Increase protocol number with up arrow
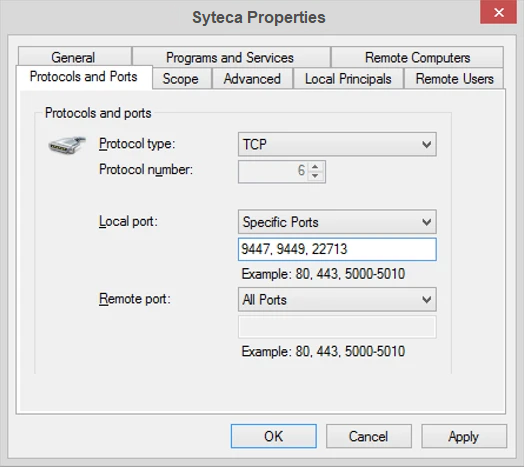Image resolution: width=524 pixels, height=467 pixels. [315, 166]
